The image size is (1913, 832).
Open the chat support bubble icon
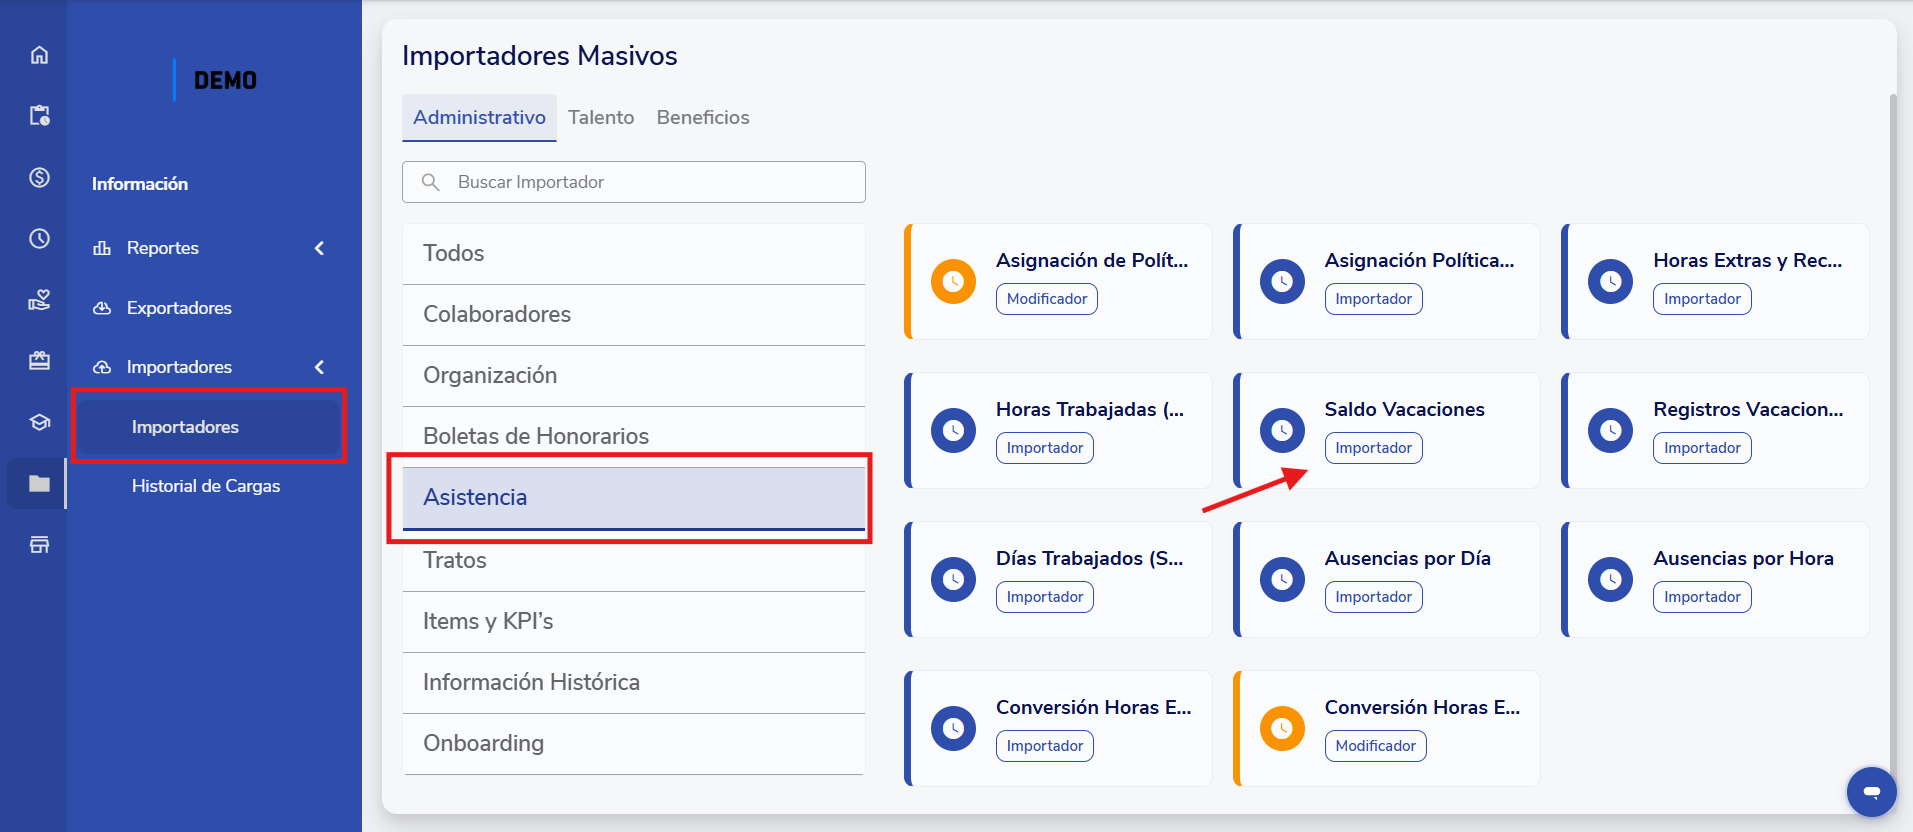coord(1871,791)
